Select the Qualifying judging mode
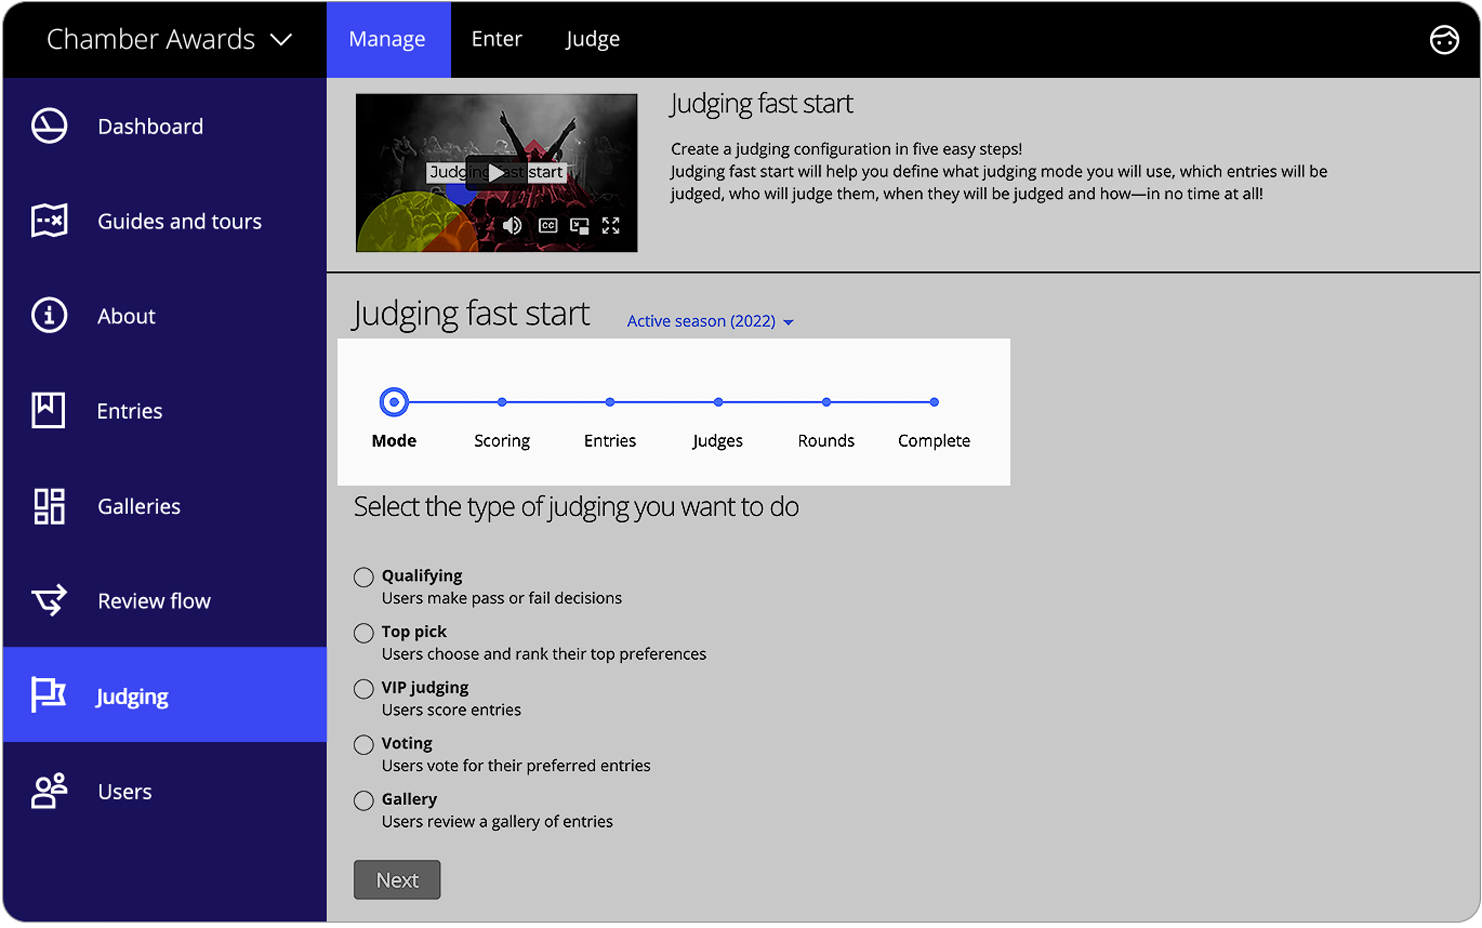1482x928 pixels. tap(364, 577)
